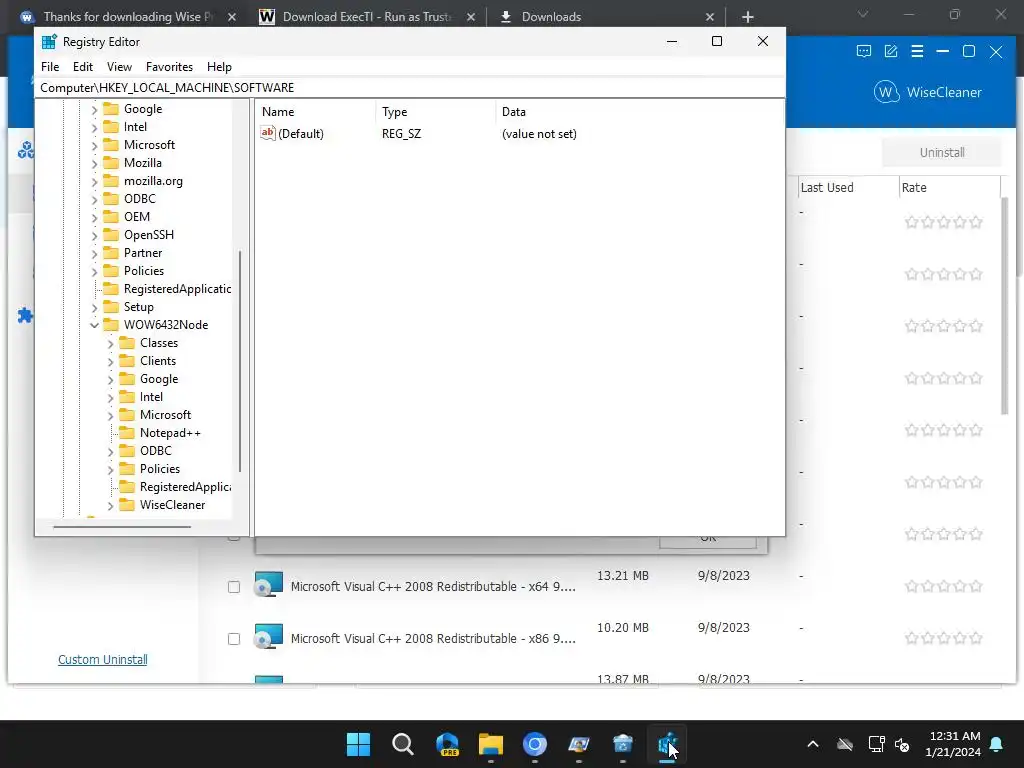
Task: Open the File menu in Registry Editor
Action: 50,67
